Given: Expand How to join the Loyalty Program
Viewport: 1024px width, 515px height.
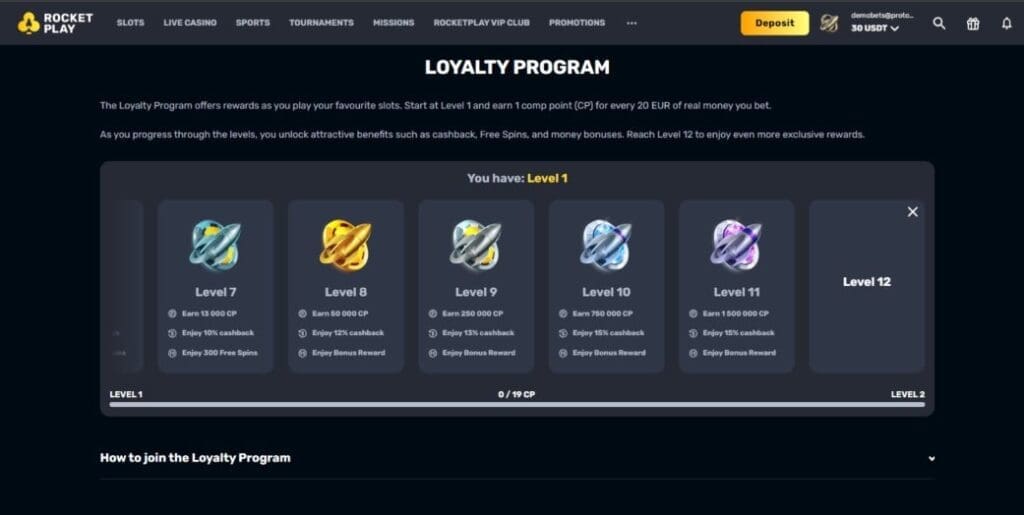Looking at the screenshot, I should coord(517,458).
